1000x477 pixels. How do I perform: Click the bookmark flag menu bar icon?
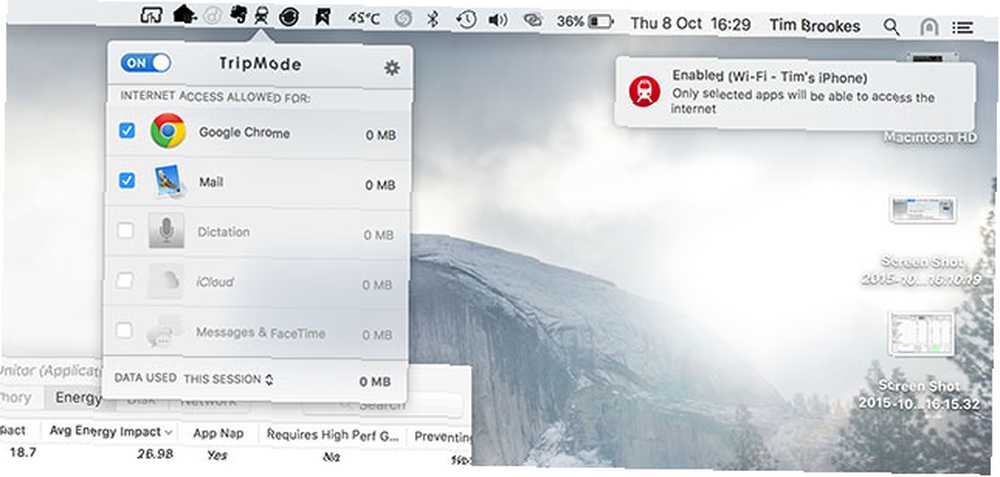click(x=323, y=18)
